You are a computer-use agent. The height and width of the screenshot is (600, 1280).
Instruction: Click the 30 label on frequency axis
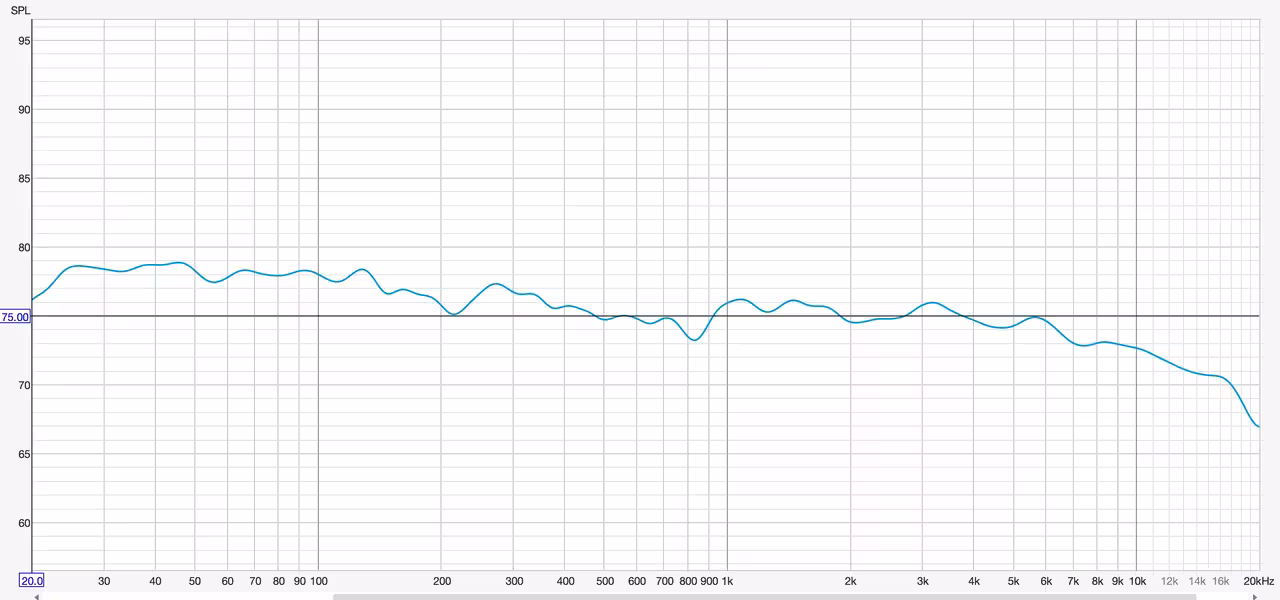point(104,581)
